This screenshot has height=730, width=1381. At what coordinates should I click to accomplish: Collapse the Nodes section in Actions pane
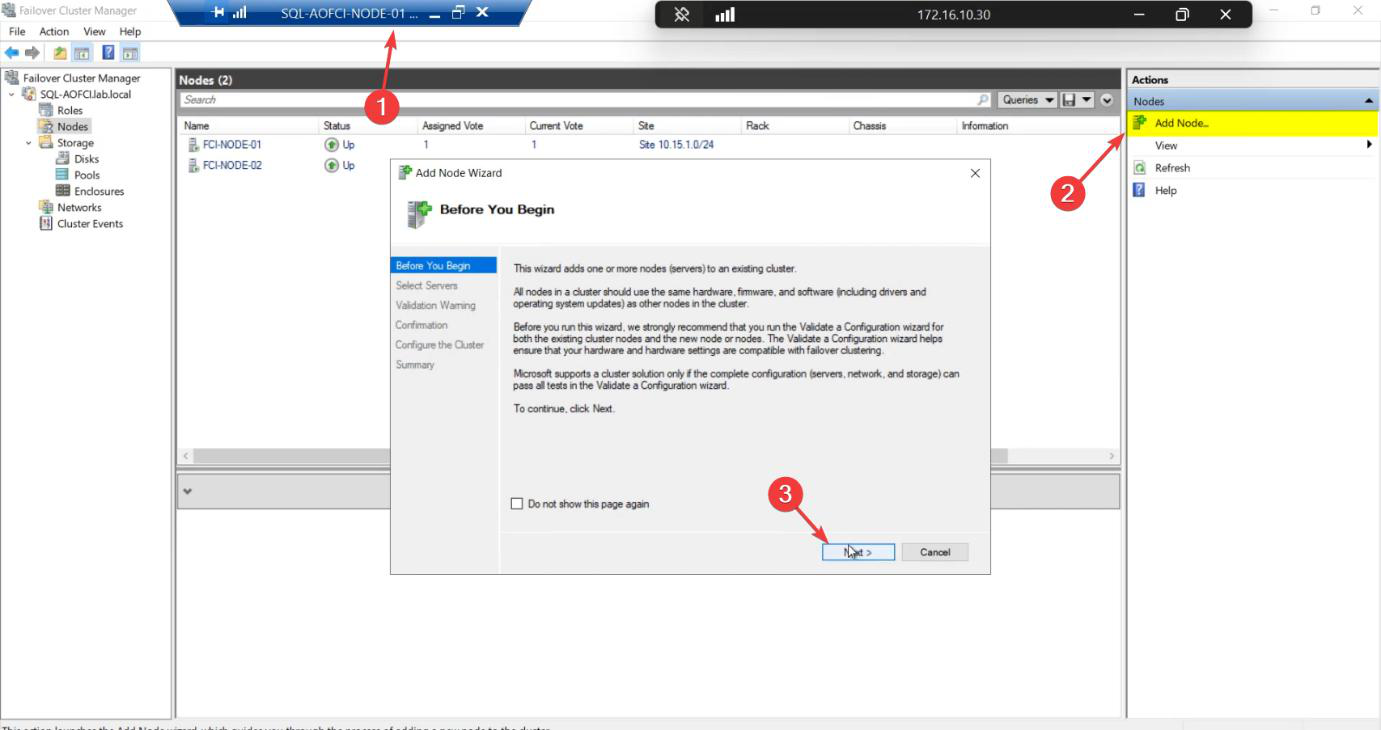[x=1368, y=101]
